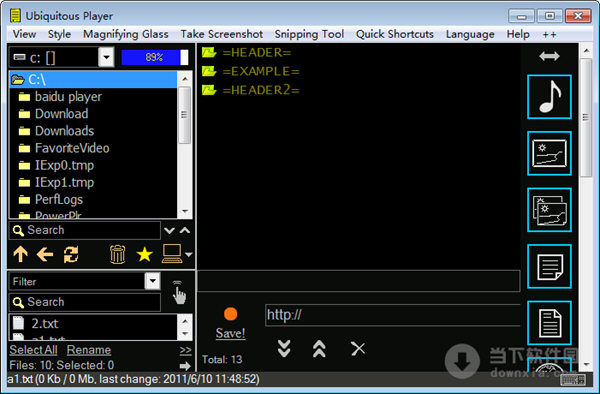The image size is (600, 394).
Task: Click the right arrow below file list
Action: click(x=185, y=366)
